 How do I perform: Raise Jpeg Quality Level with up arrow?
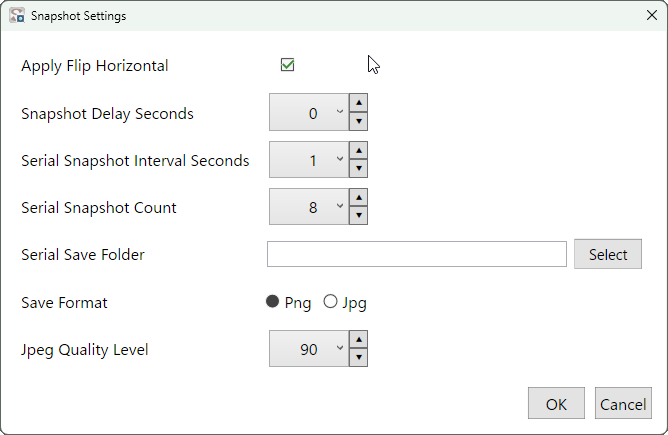[359, 340]
